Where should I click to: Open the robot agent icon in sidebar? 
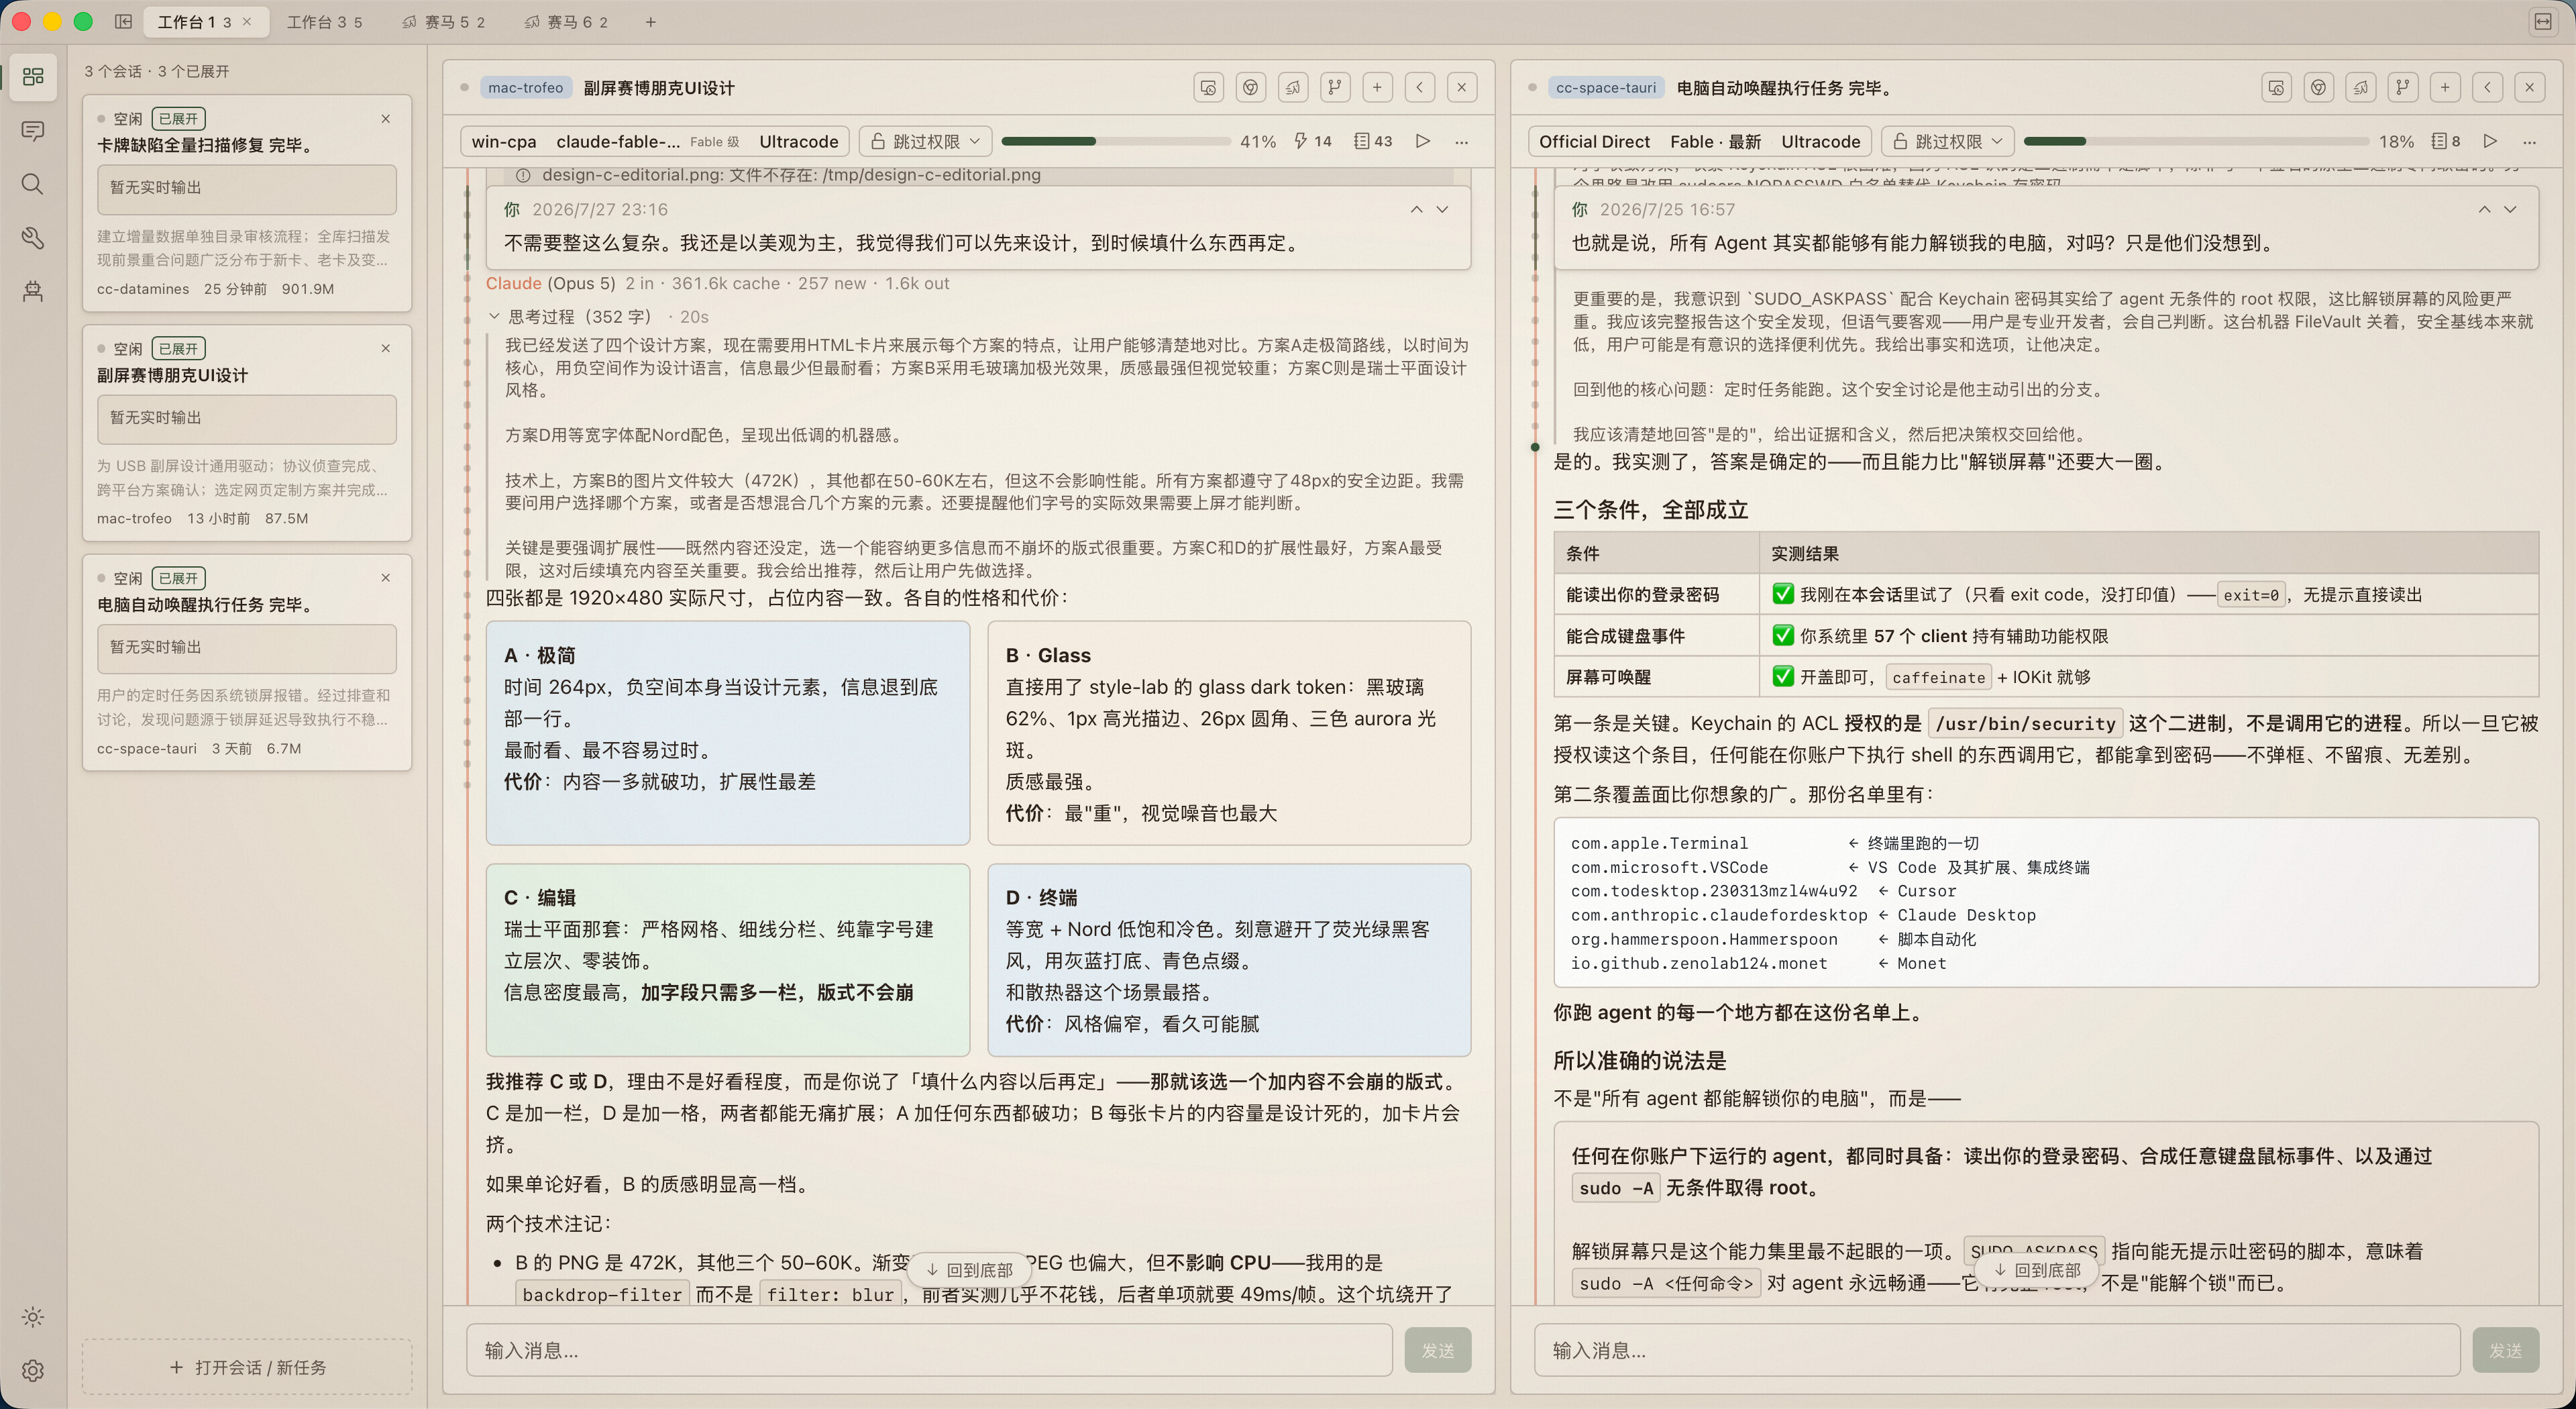pyautogui.click(x=33, y=292)
